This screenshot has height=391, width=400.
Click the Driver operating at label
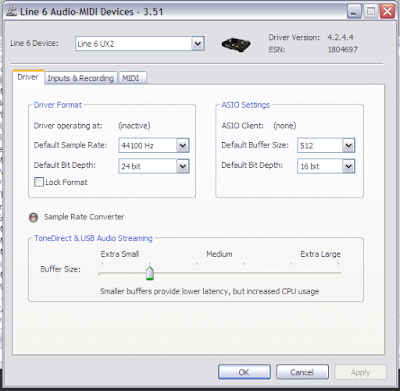68,126
